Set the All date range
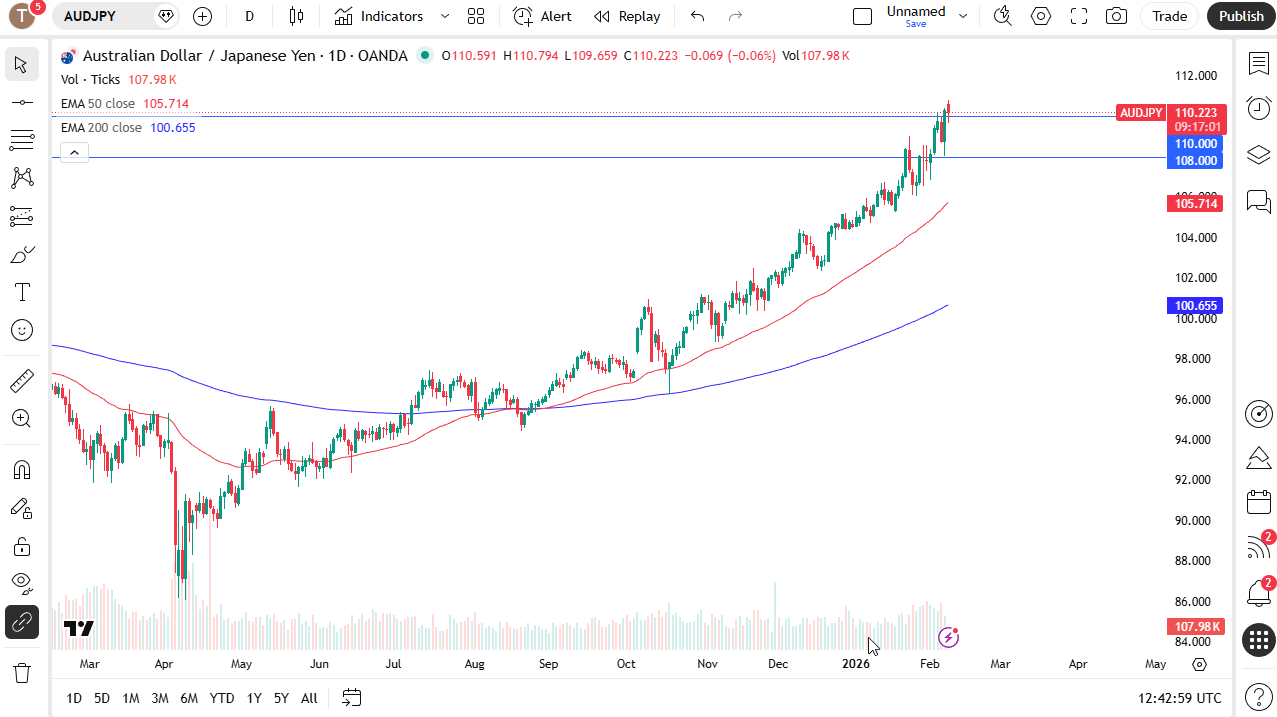 (x=309, y=698)
